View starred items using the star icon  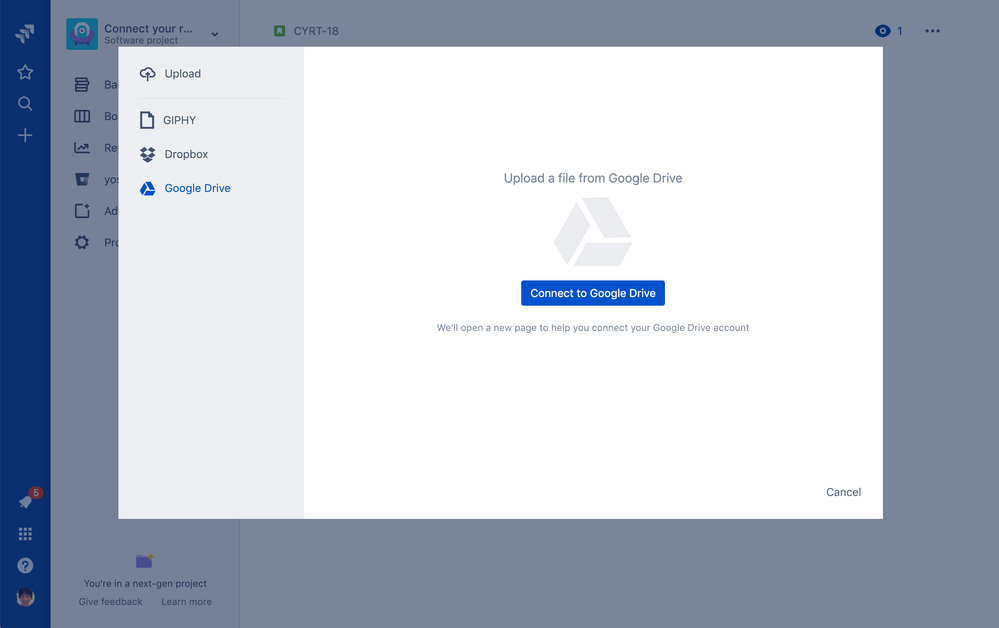24,71
